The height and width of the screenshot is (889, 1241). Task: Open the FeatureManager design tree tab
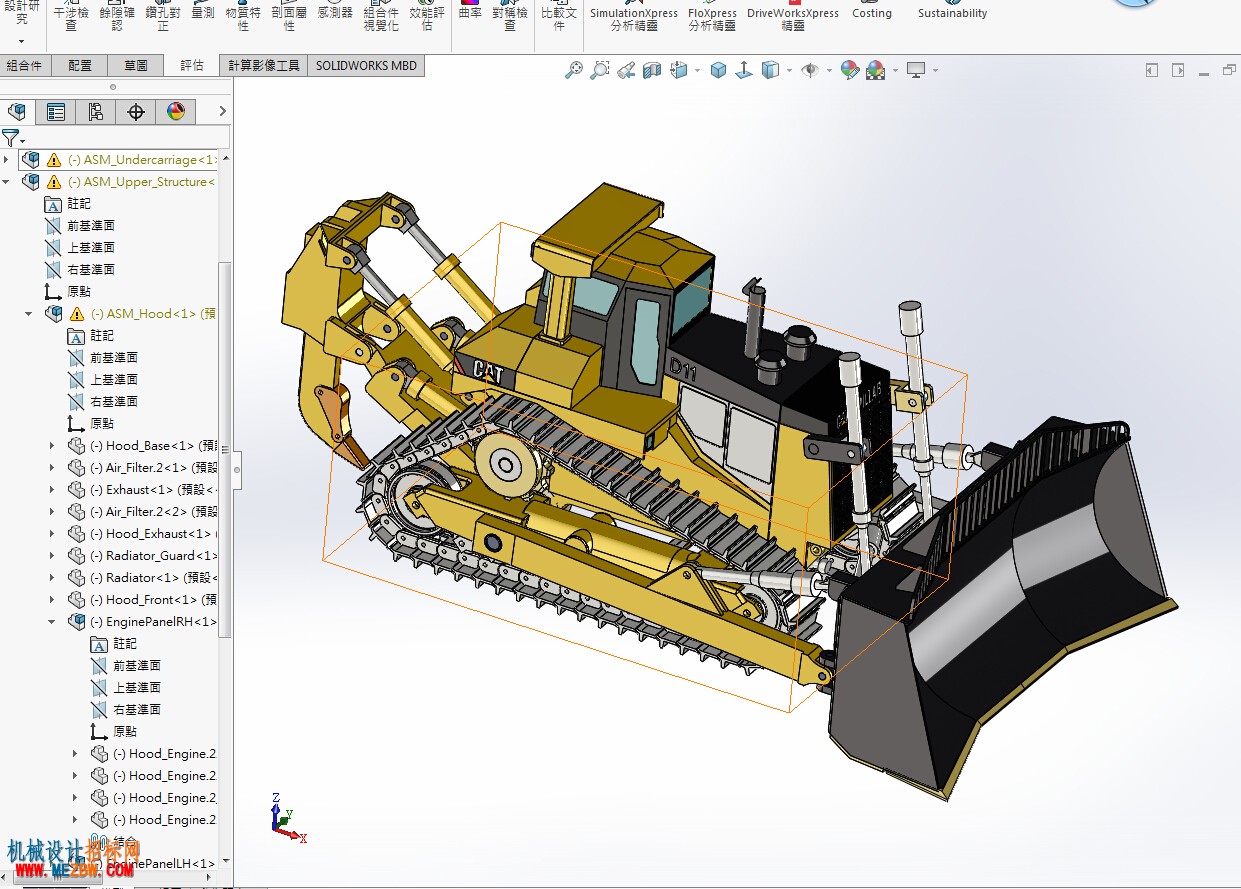17,112
